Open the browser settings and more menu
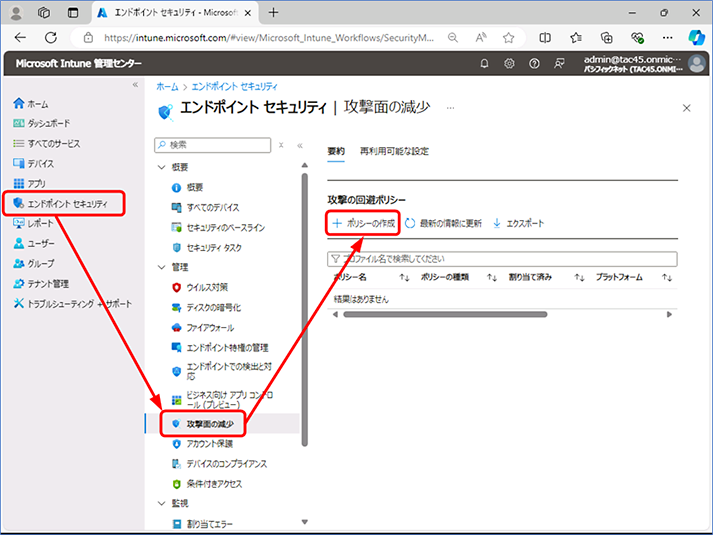The width and height of the screenshot is (713, 535). [668, 38]
